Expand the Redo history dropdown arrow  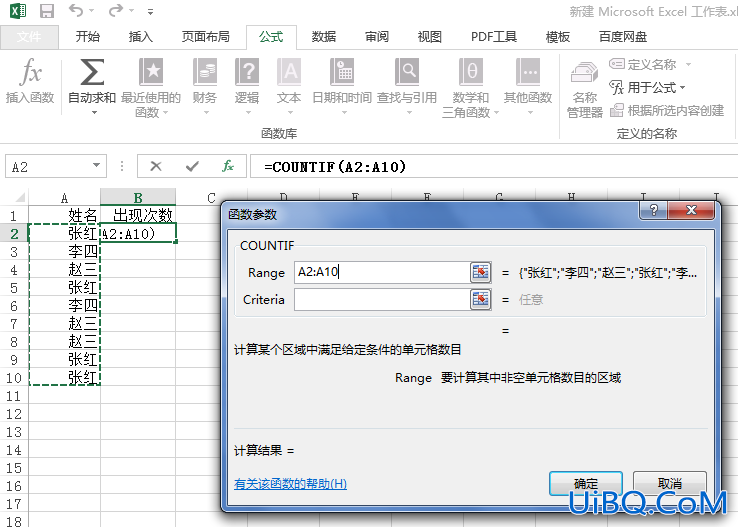point(131,10)
